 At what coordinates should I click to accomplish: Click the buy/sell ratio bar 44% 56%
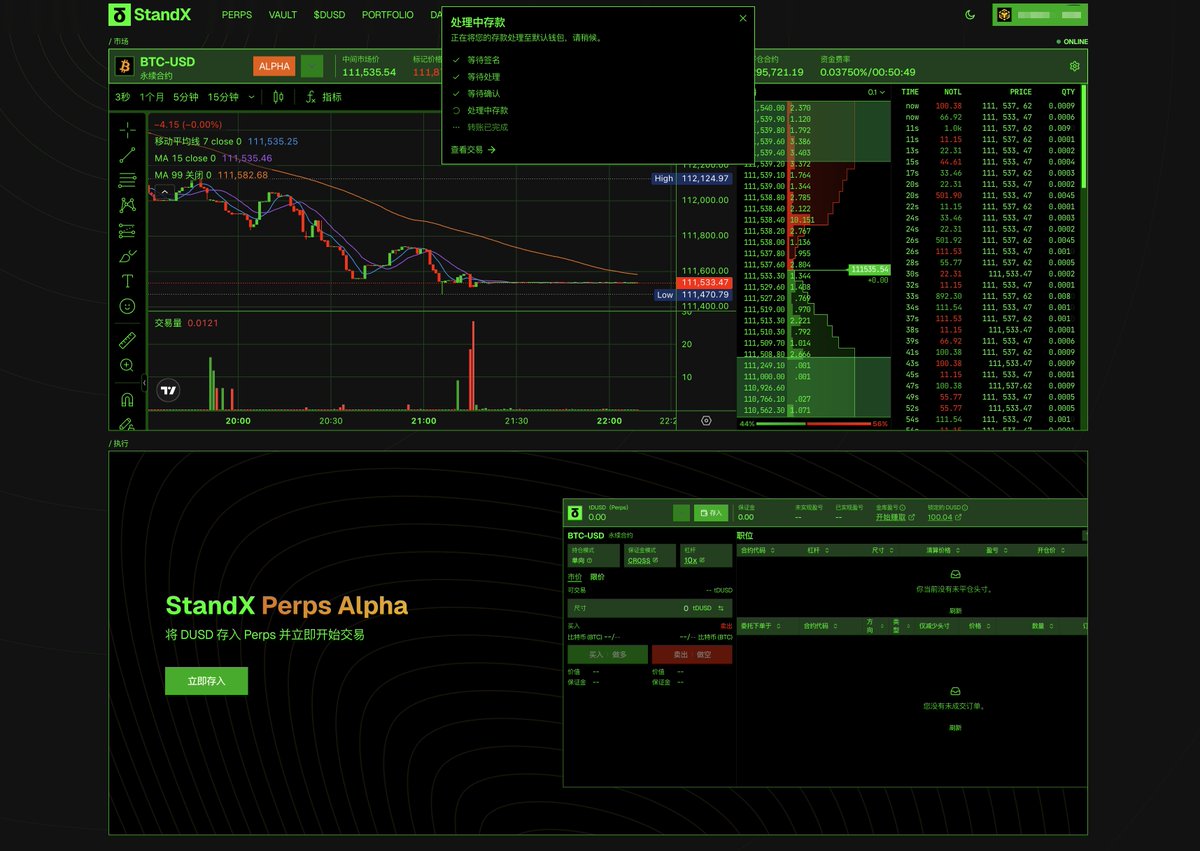pos(813,424)
